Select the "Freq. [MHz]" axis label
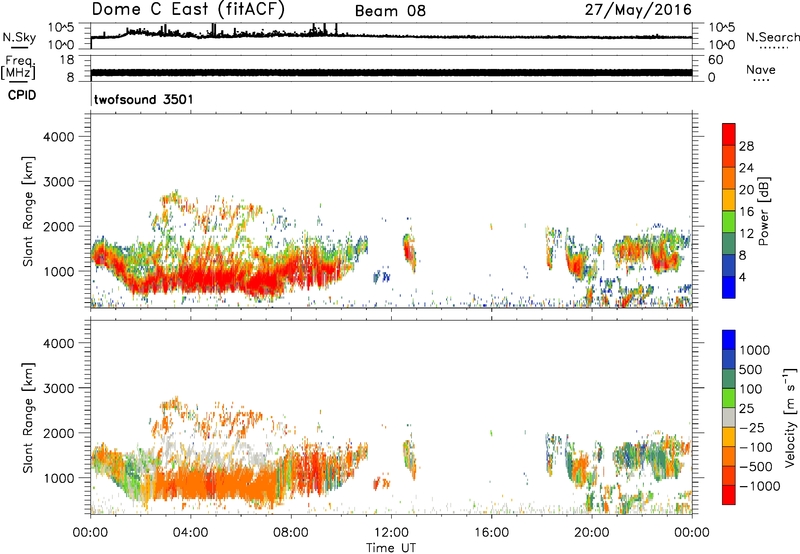The height and width of the screenshot is (554, 800). (x=19, y=68)
